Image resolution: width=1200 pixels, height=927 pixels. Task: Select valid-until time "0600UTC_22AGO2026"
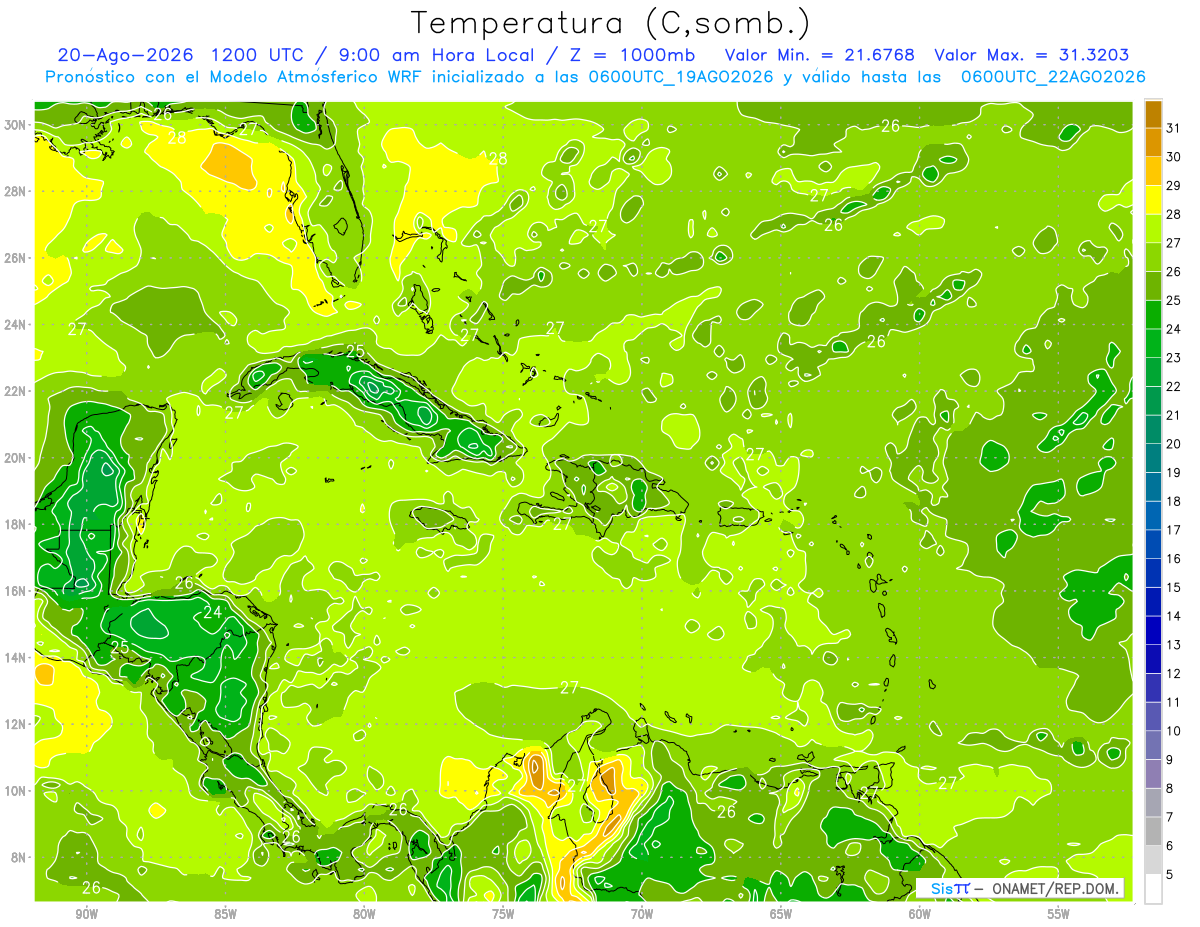coord(1053,77)
